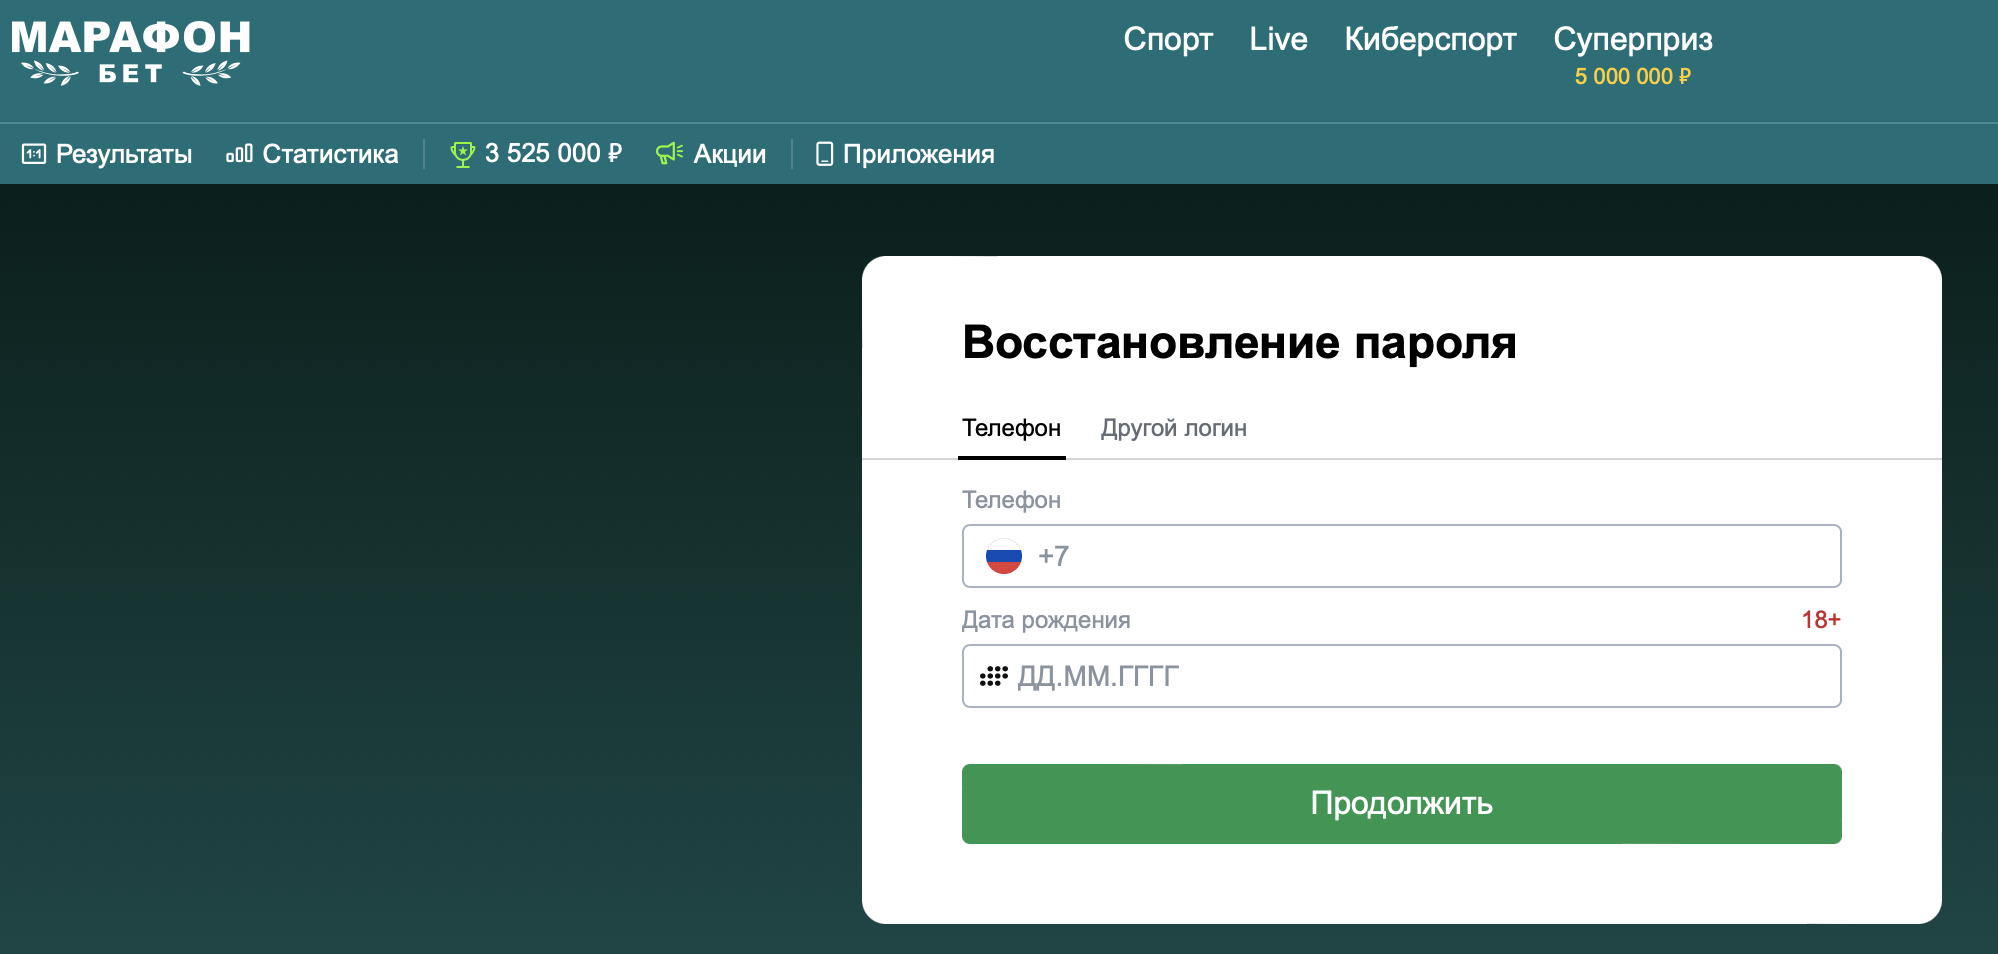
Task: Click the bar chart icon beside Статистика
Action: point(239,154)
